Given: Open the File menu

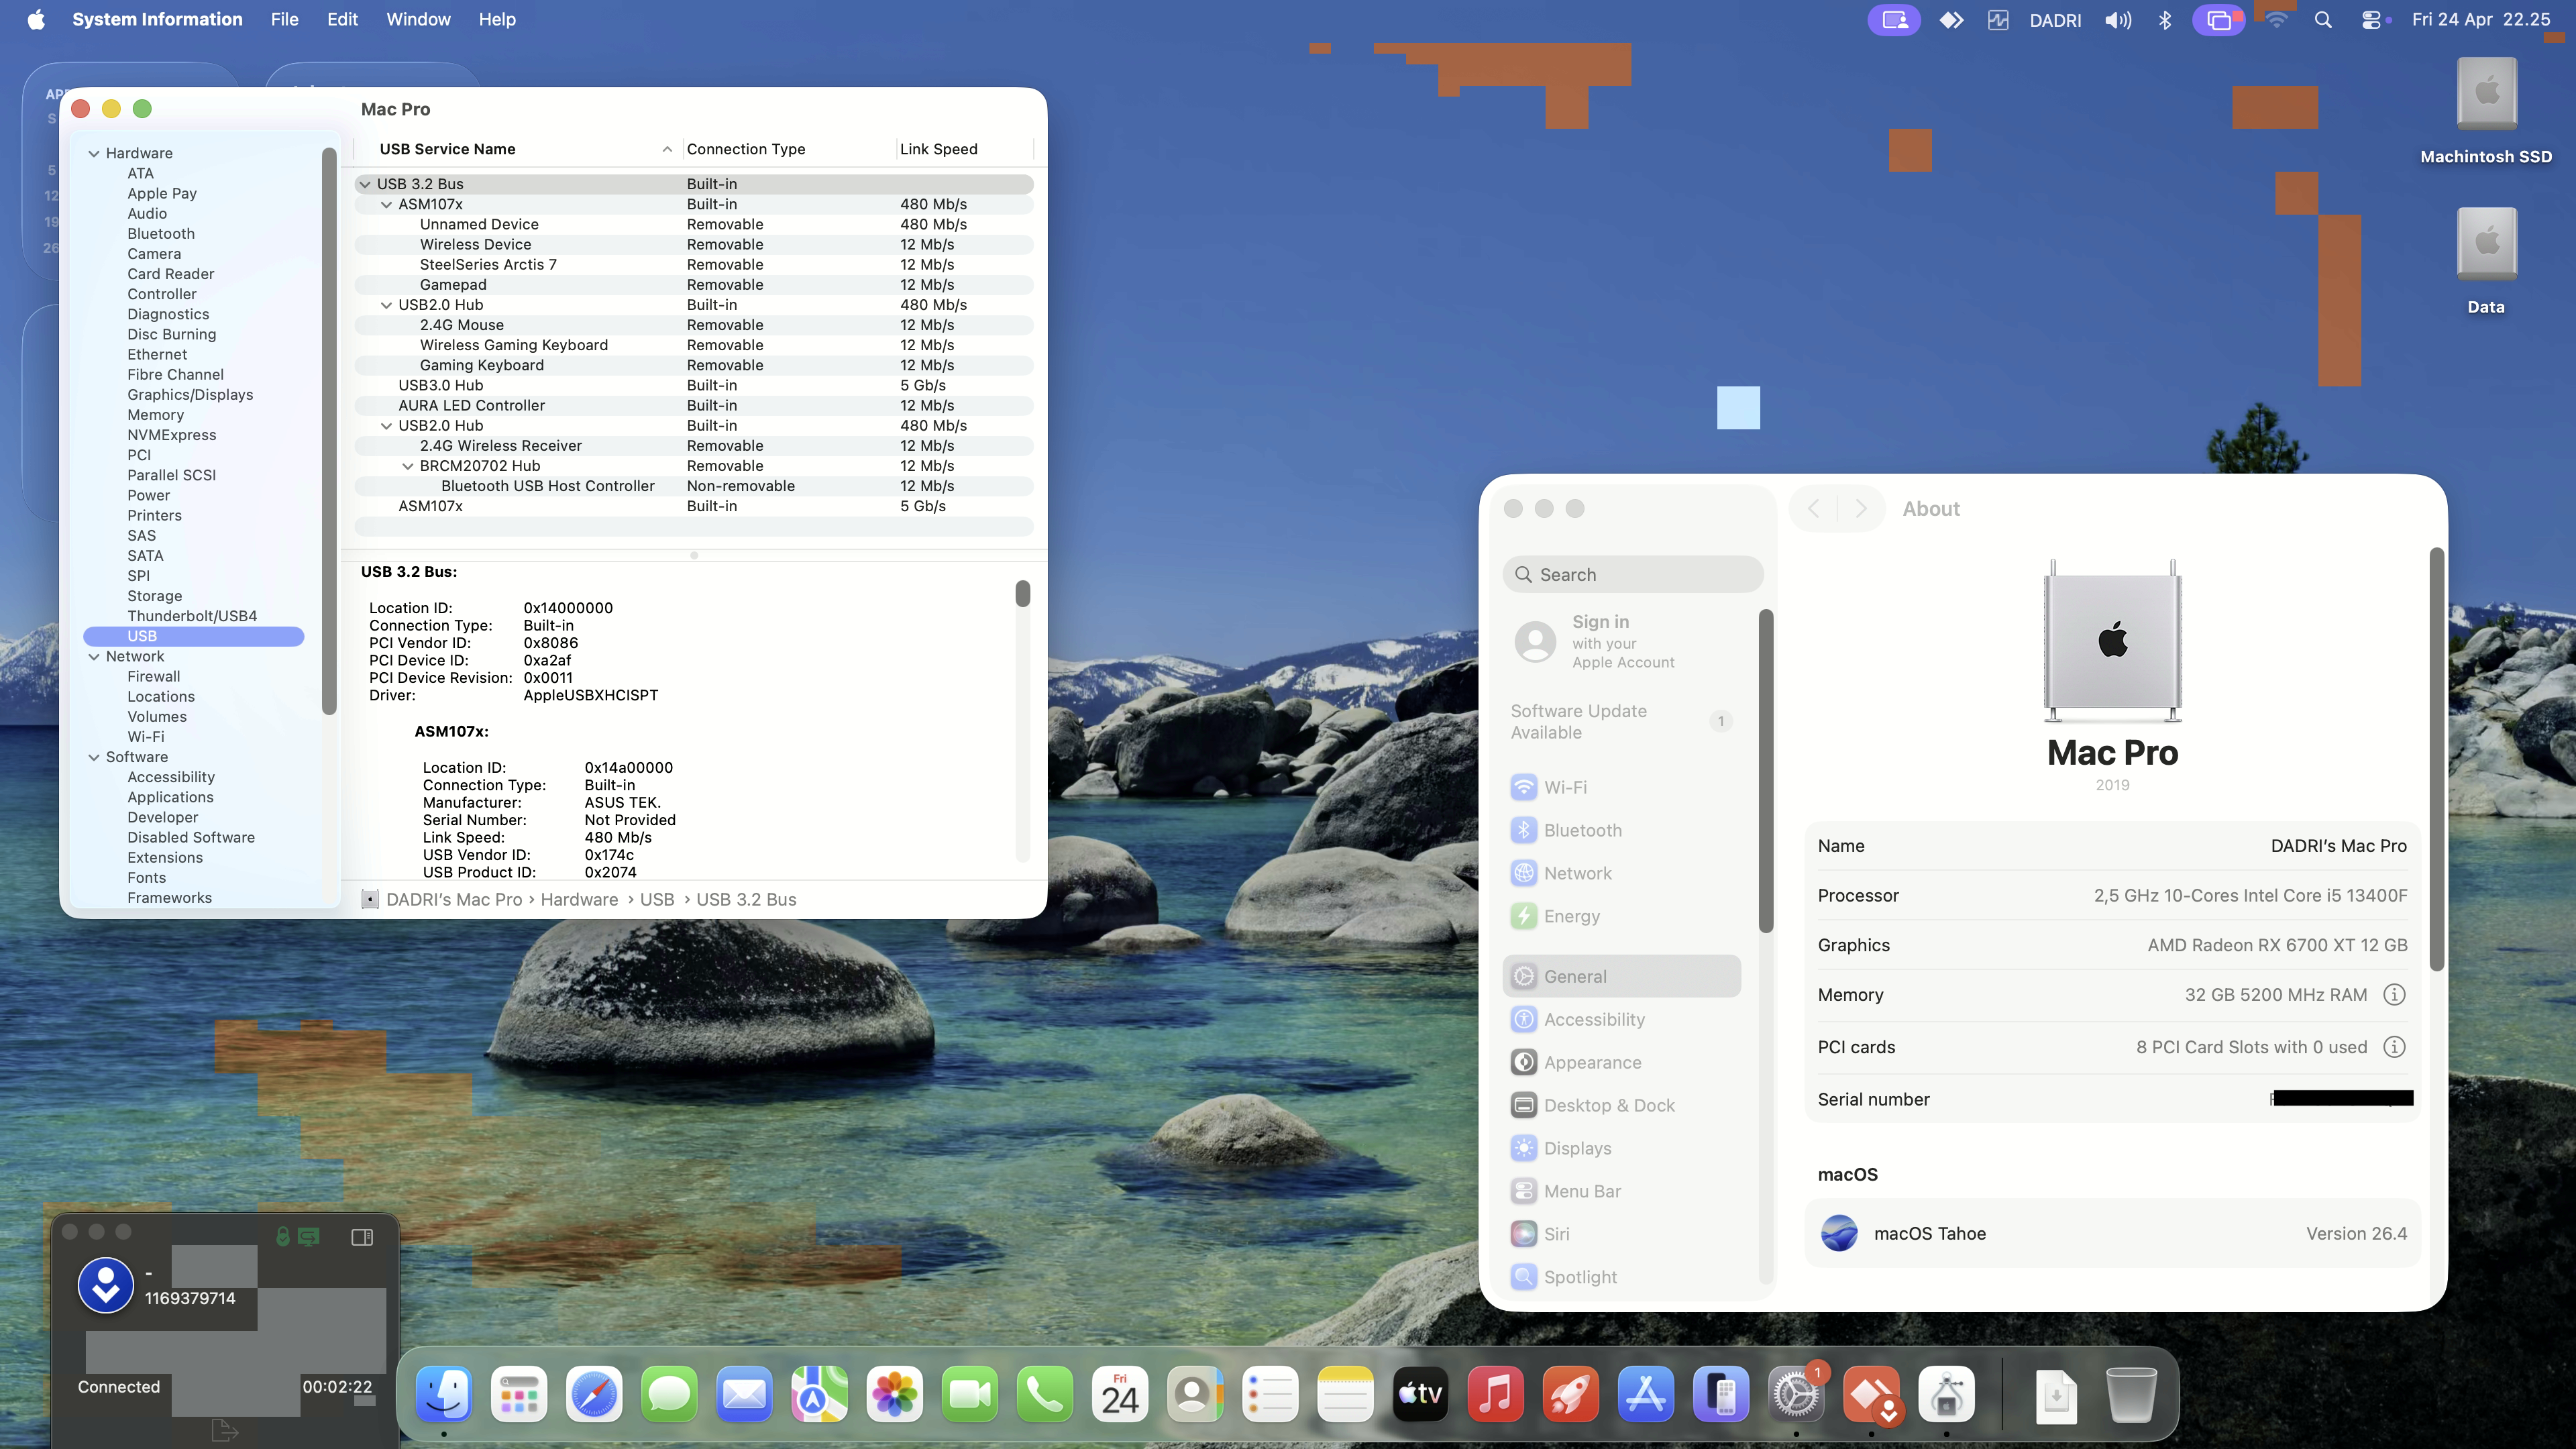Looking at the screenshot, I should [x=284, y=19].
